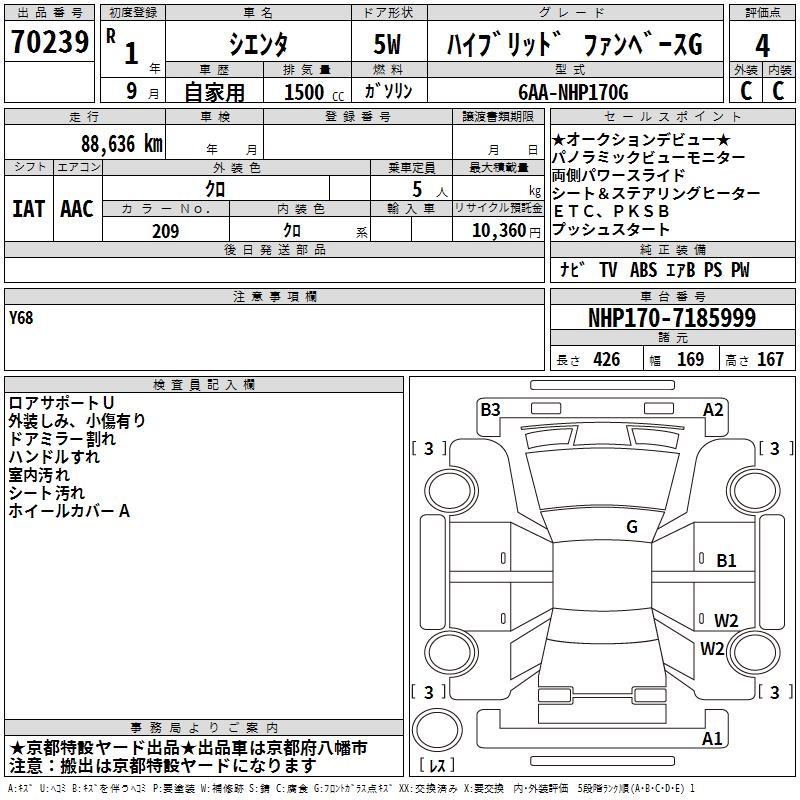Click the exterior grade C under 外装
800x800 pixels.
pos(746,91)
